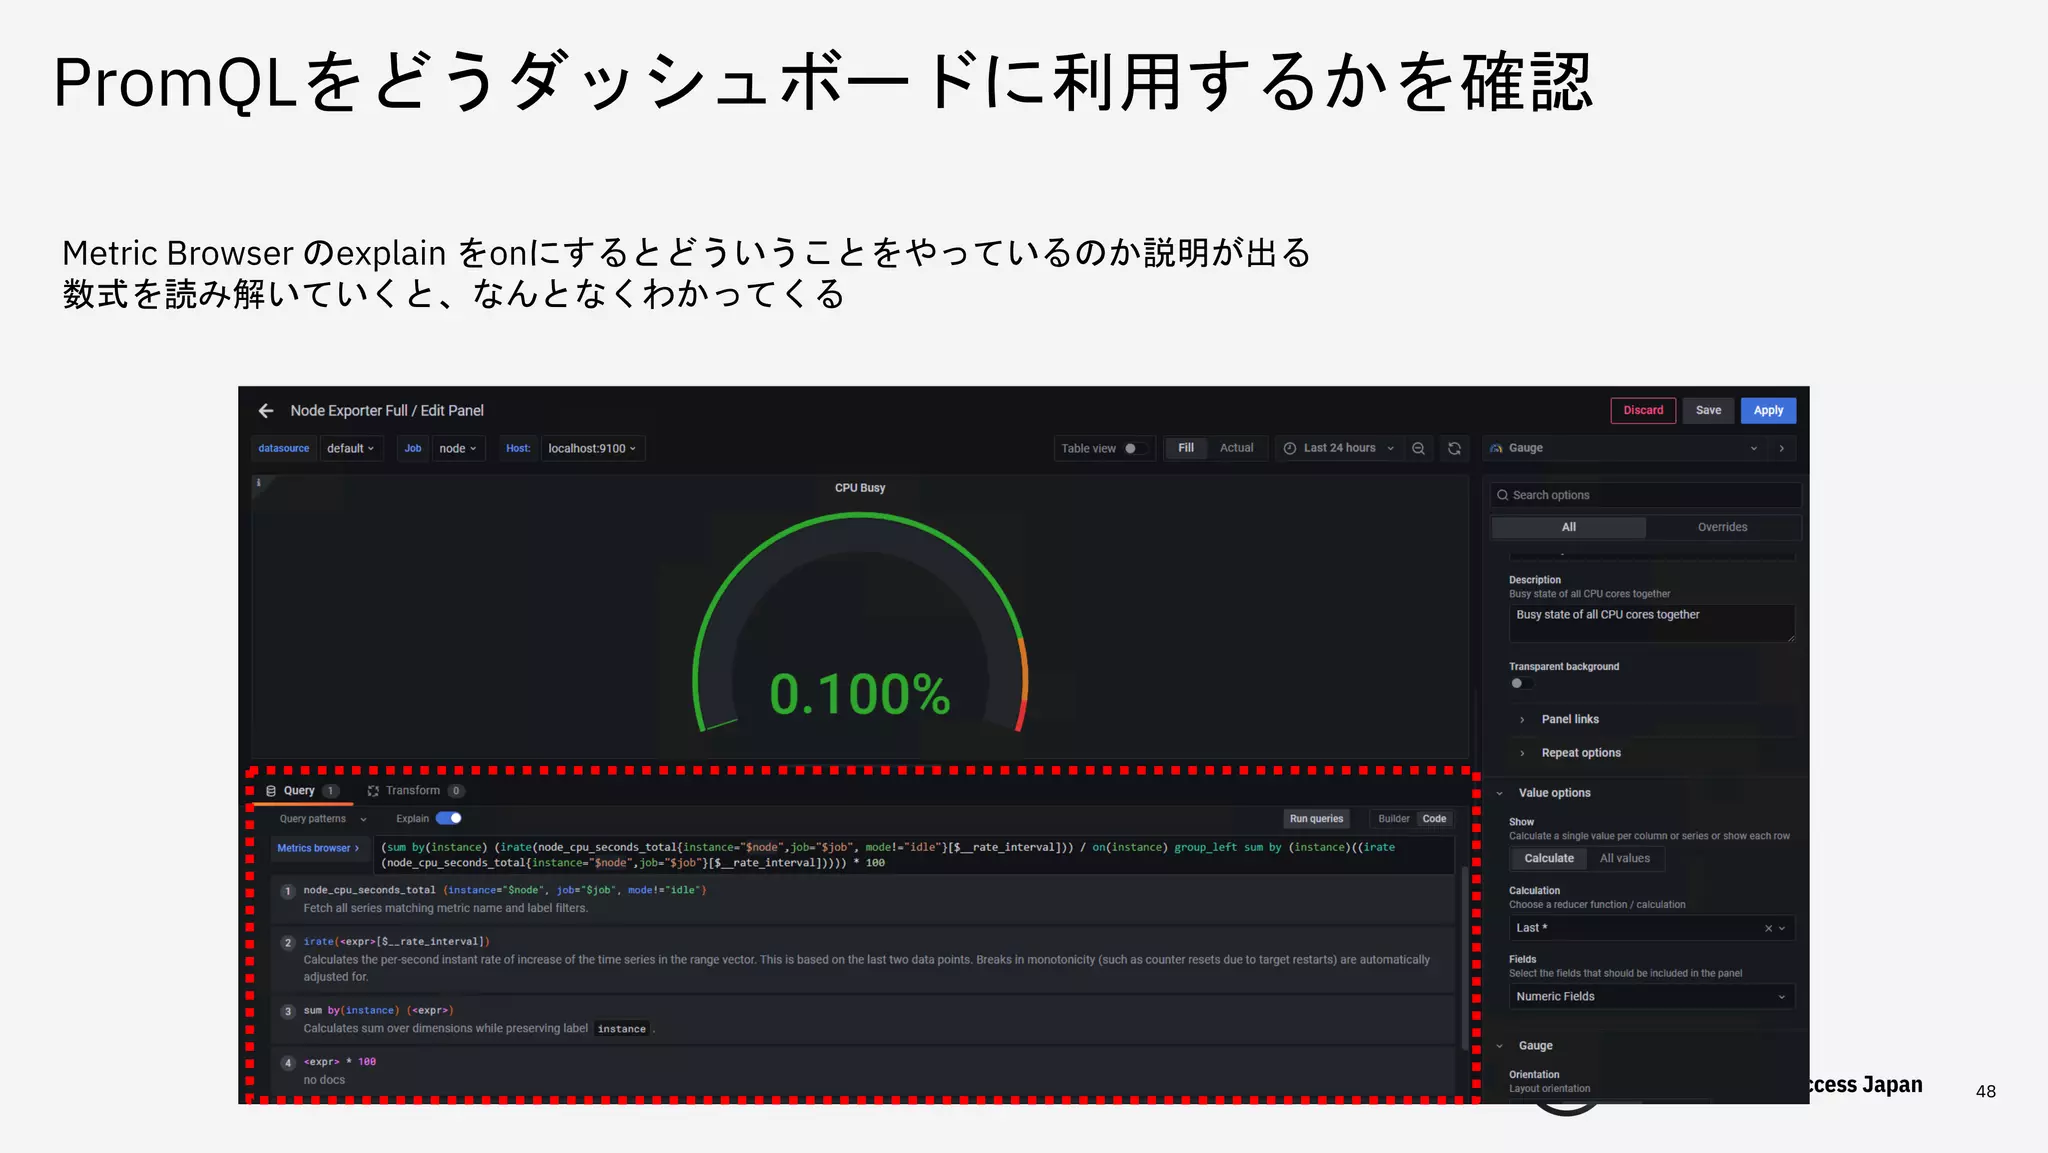Refresh the dashboard with the refresh icon
Screen dimensions: 2048x1153
point(1455,449)
